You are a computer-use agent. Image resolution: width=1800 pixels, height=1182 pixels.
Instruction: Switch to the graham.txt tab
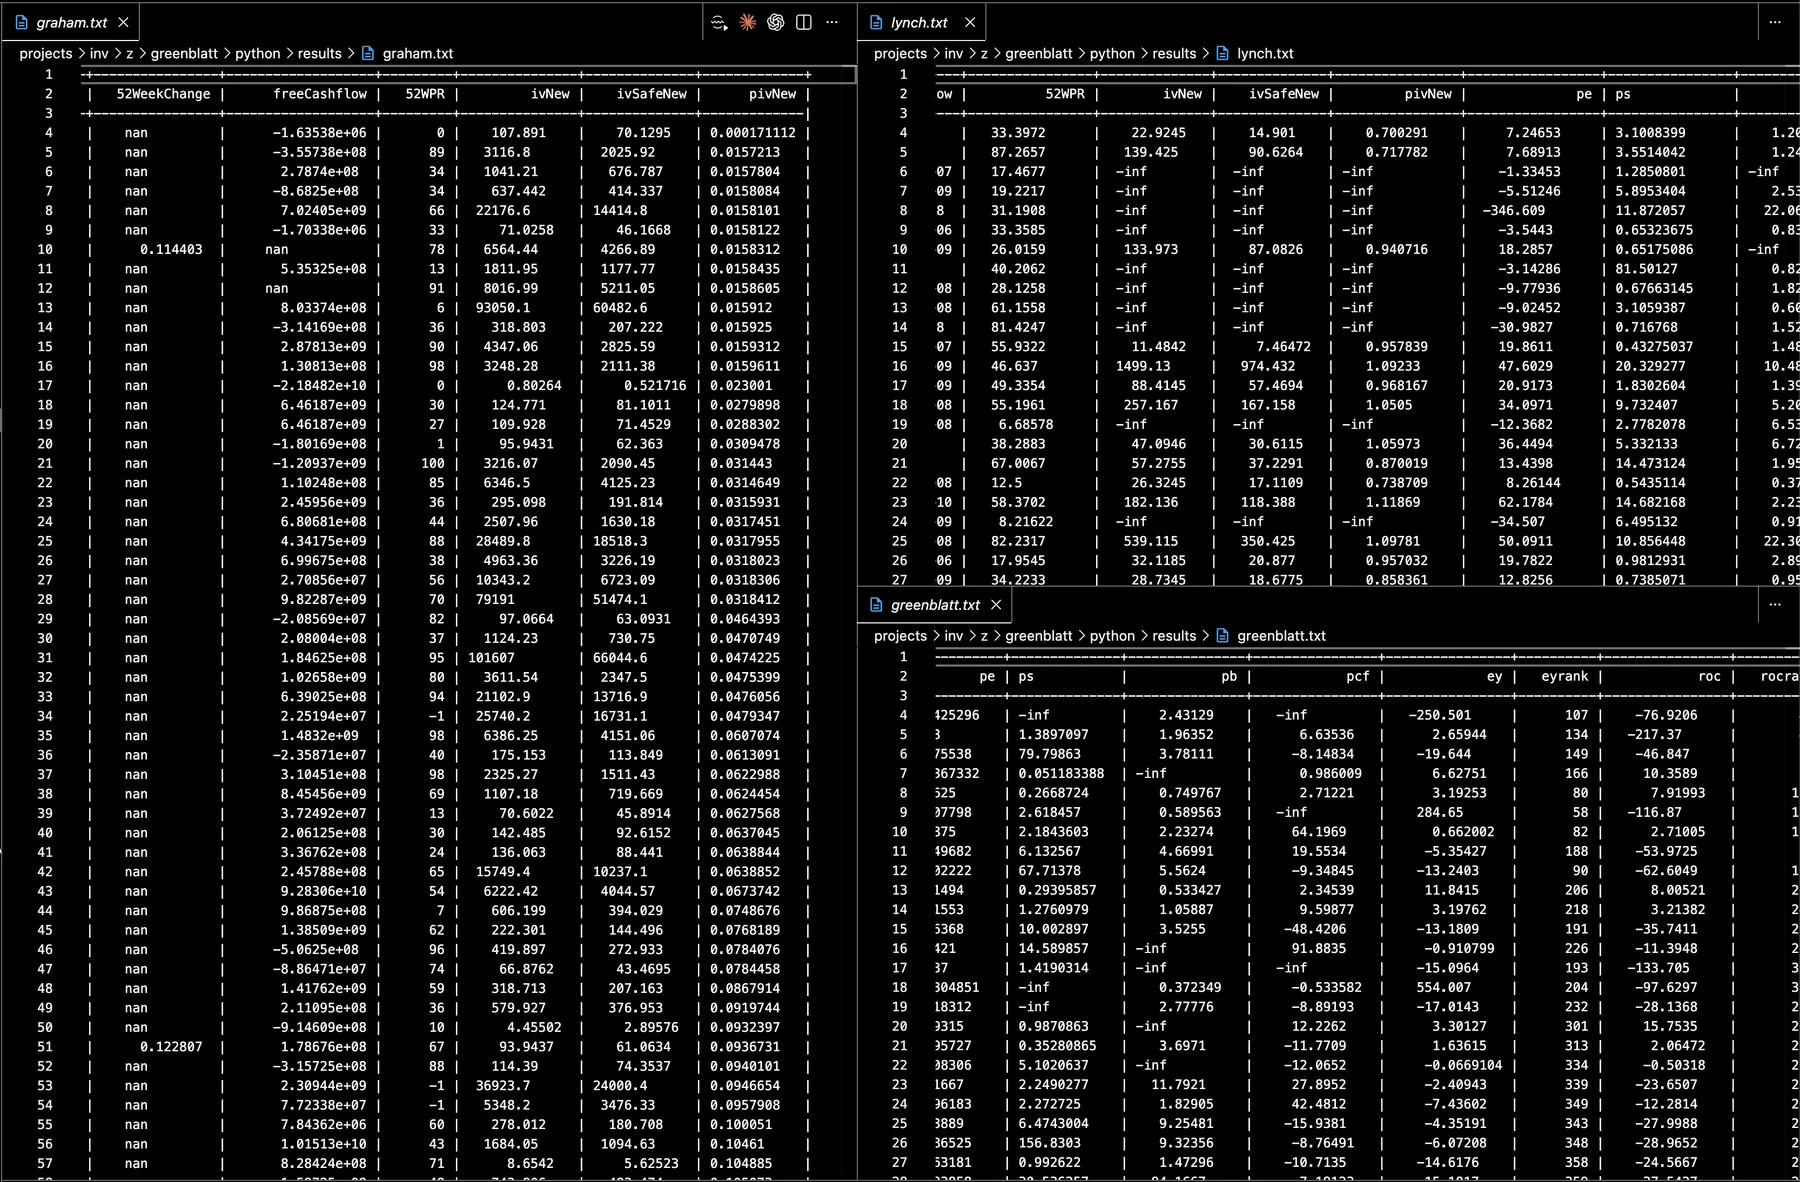click(x=71, y=22)
